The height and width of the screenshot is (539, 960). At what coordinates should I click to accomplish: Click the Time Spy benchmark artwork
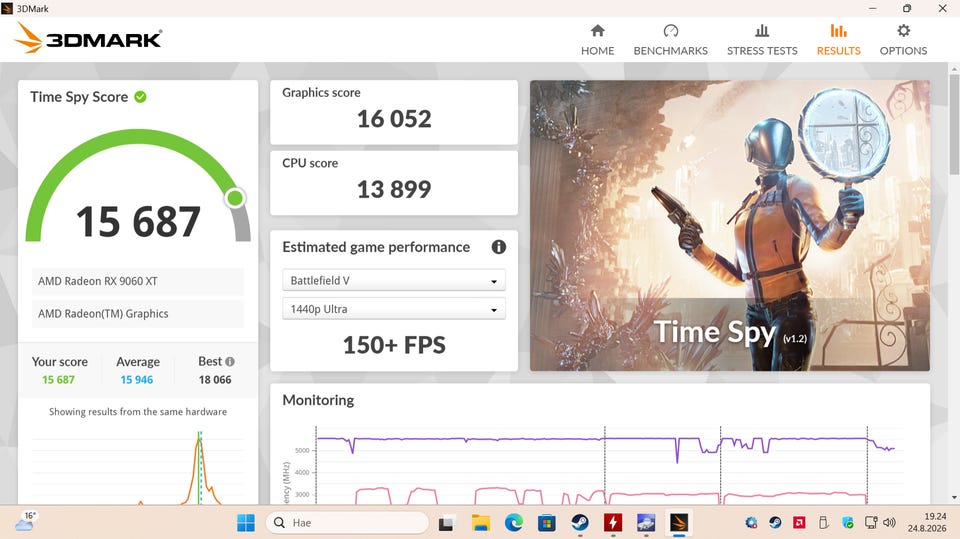pyautogui.click(x=730, y=225)
